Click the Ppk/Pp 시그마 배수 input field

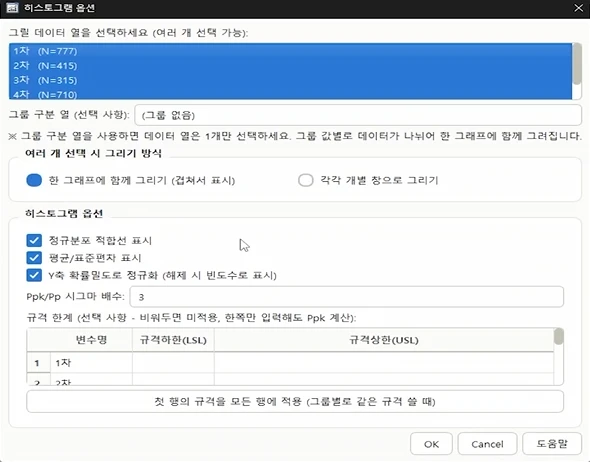[x=347, y=297]
